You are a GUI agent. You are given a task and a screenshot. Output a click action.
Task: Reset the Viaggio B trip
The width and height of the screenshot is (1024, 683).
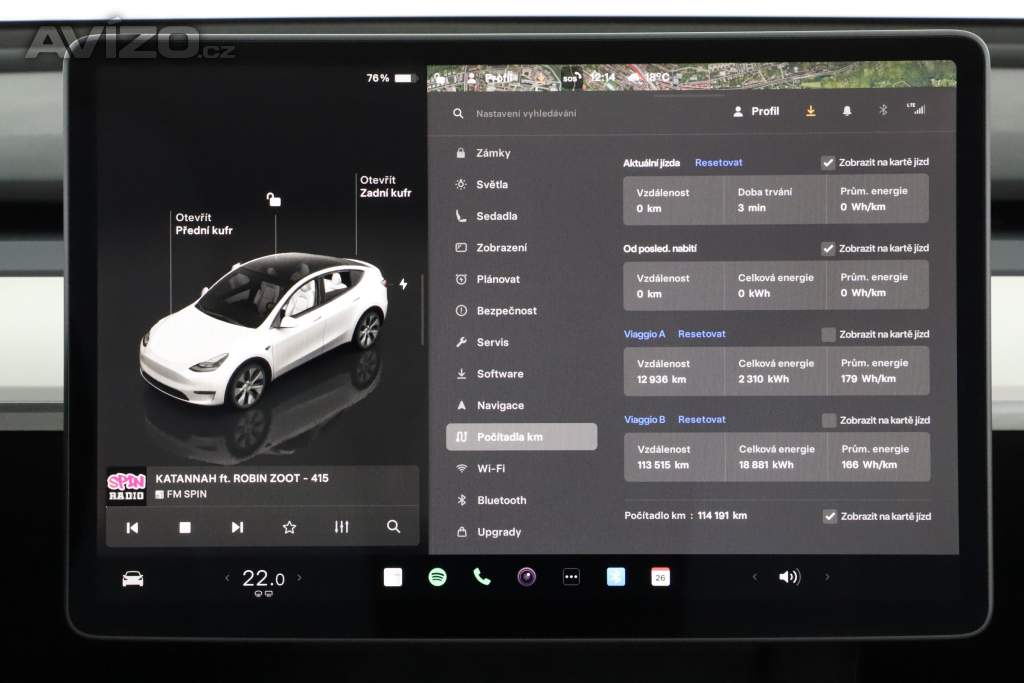tap(701, 419)
